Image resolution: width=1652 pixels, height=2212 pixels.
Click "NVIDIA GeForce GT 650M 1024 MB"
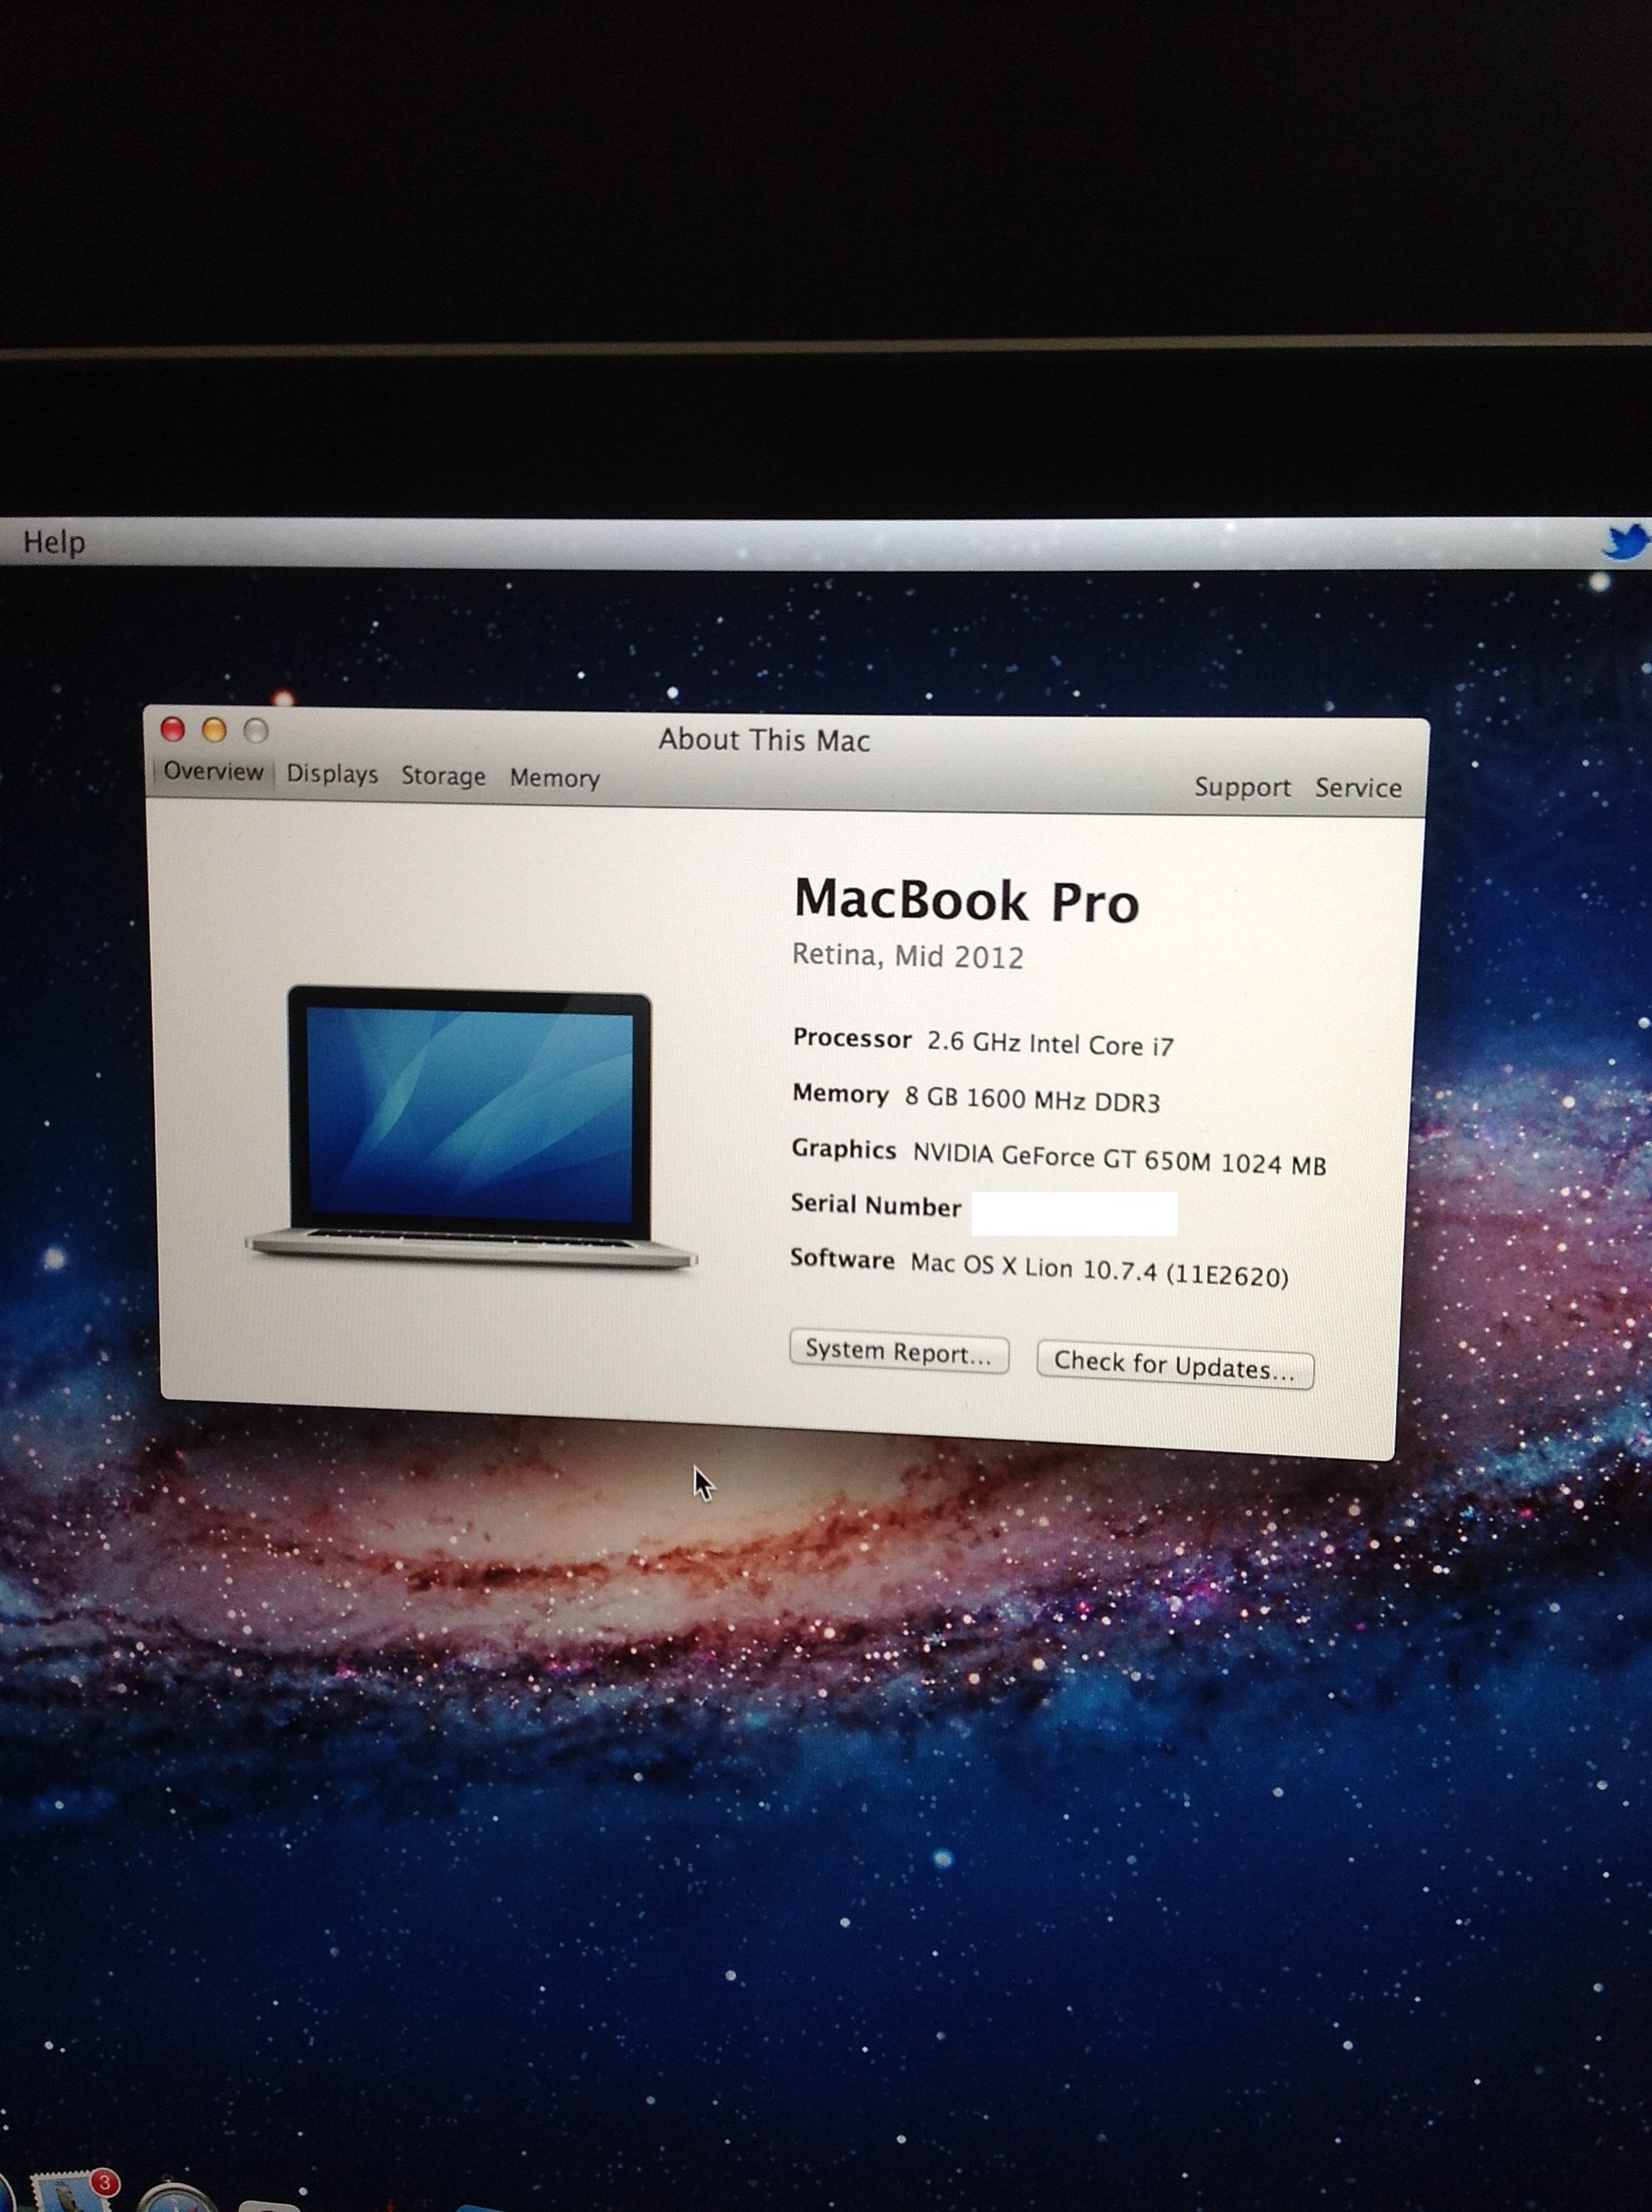coord(1119,1160)
